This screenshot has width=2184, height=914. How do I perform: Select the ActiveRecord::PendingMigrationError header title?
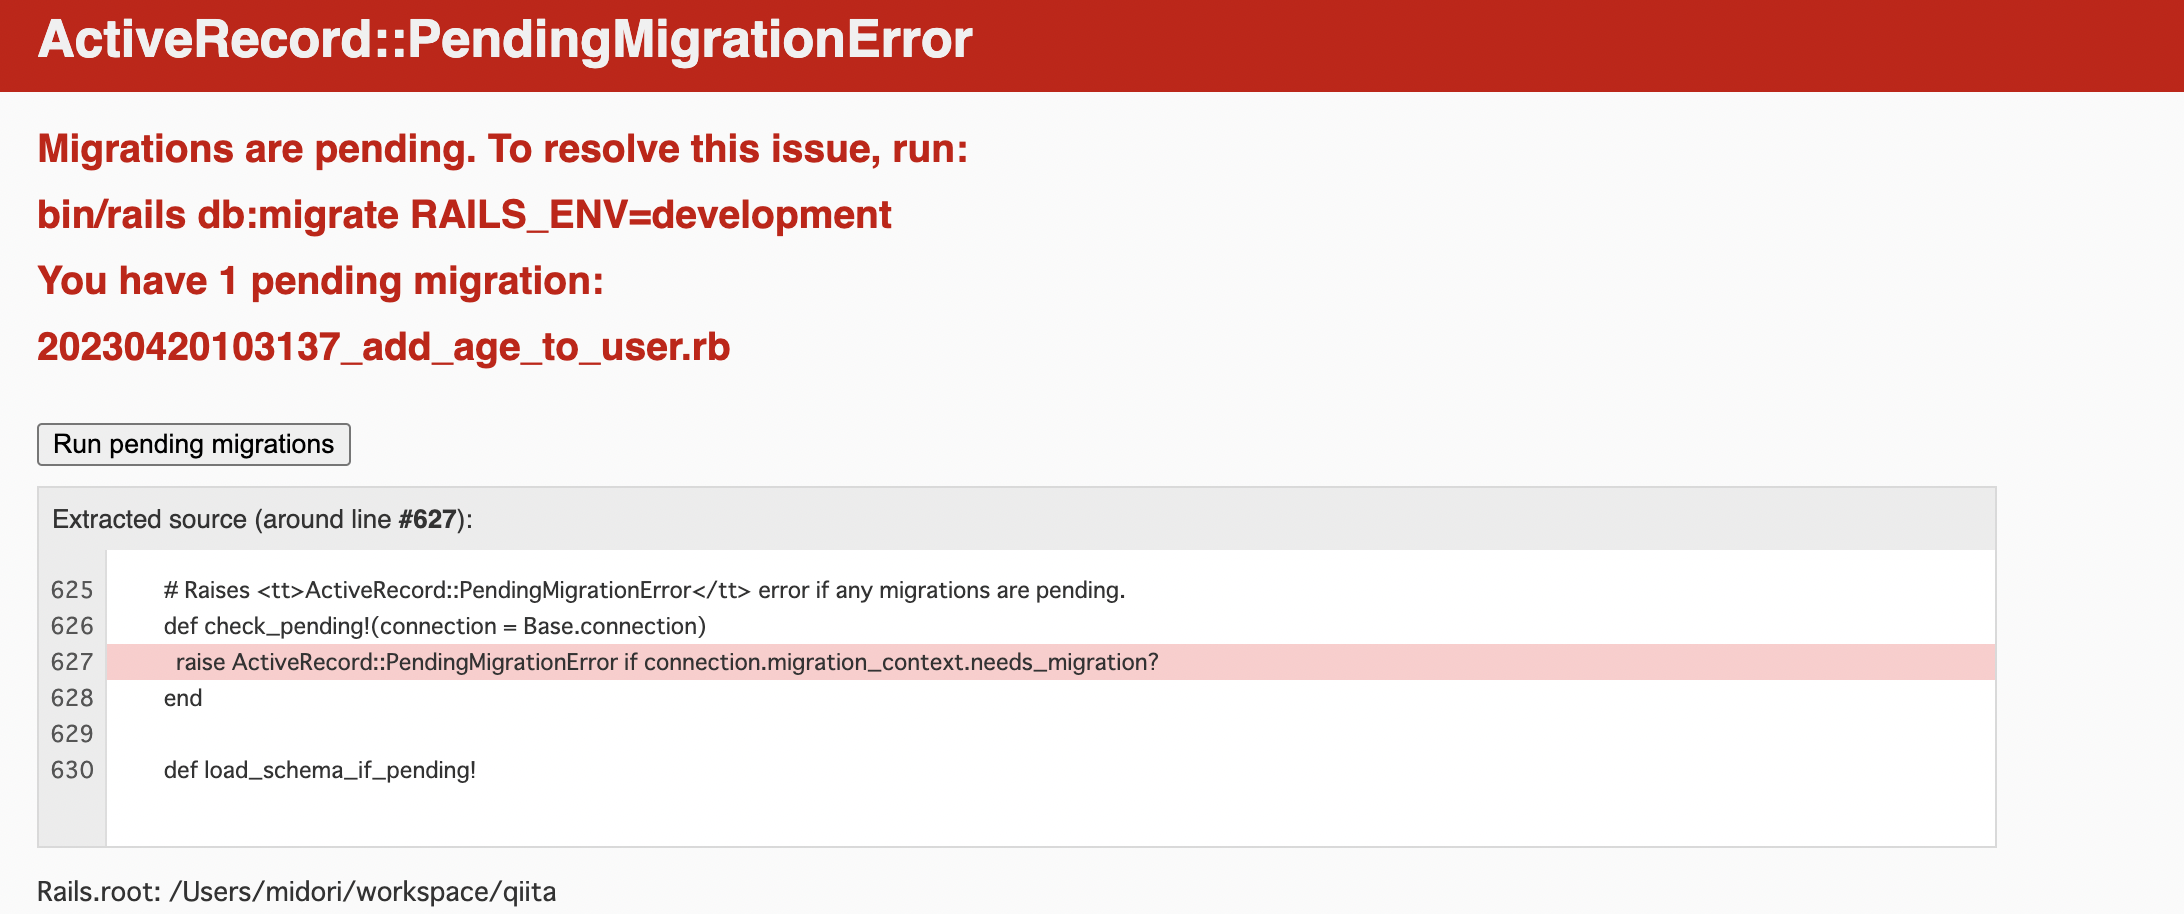(x=505, y=40)
